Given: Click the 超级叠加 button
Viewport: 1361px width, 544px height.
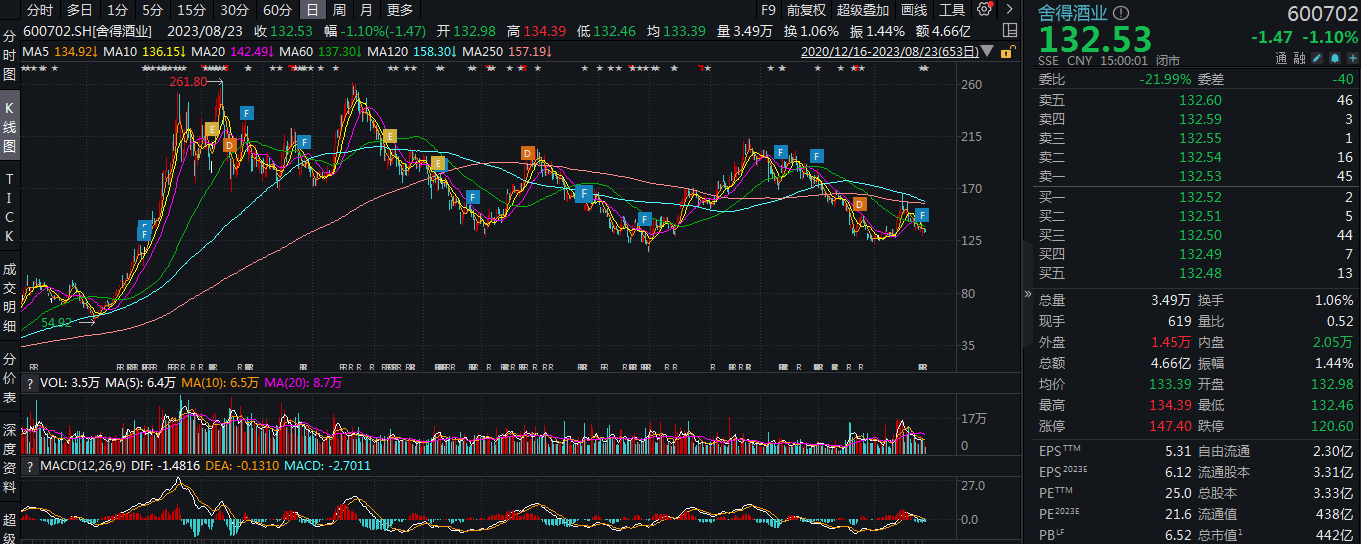Looking at the screenshot, I should coord(862,10).
